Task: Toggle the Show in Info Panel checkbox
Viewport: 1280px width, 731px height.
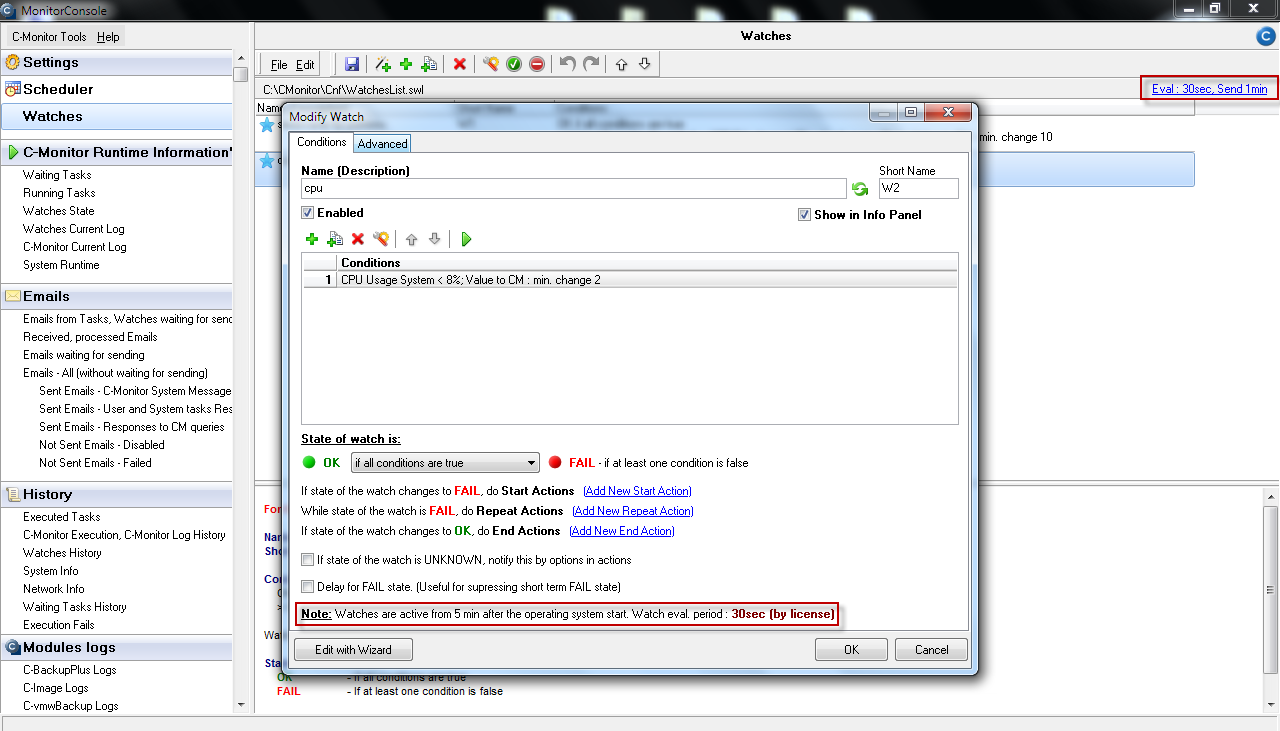Action: pos(805,215)
